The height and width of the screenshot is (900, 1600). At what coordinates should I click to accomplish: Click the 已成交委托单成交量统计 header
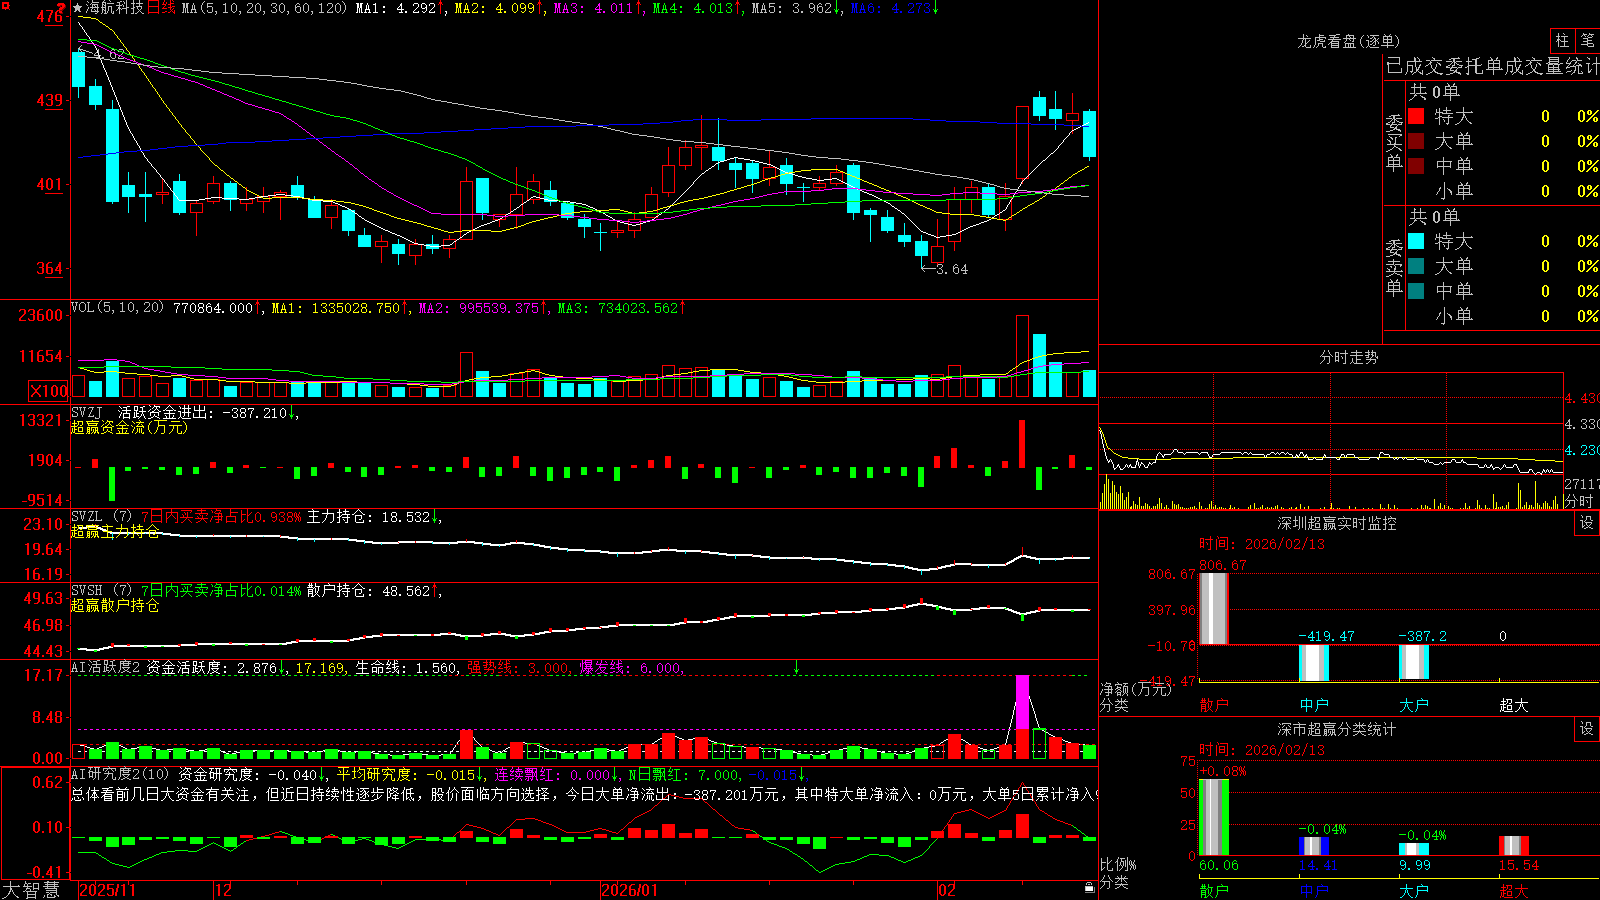[1492, 67]
